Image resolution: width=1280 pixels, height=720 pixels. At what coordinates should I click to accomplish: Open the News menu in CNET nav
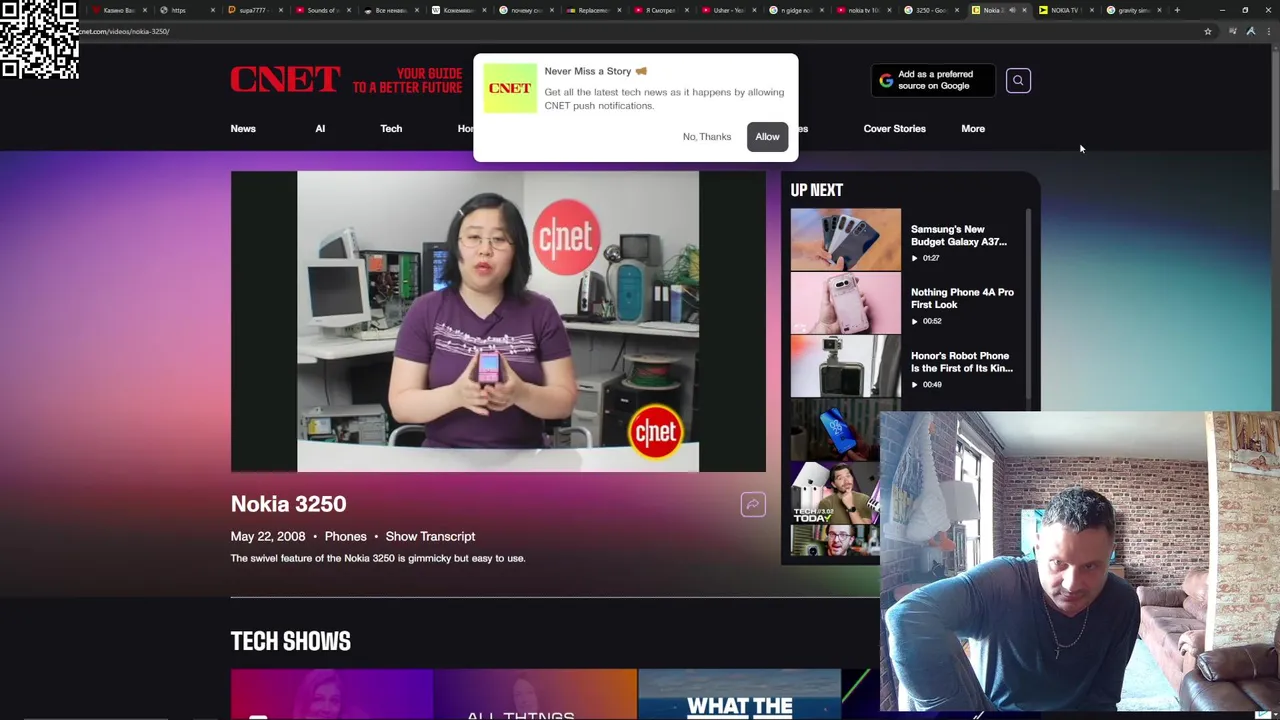[x=243, y=129]
